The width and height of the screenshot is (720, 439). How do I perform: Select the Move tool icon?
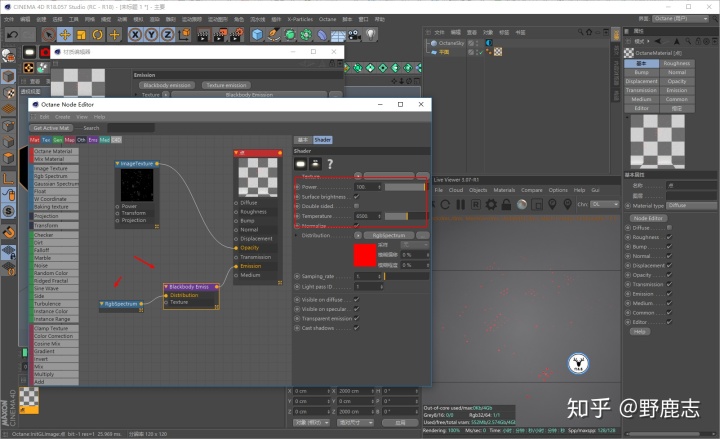tap(65, 34)
